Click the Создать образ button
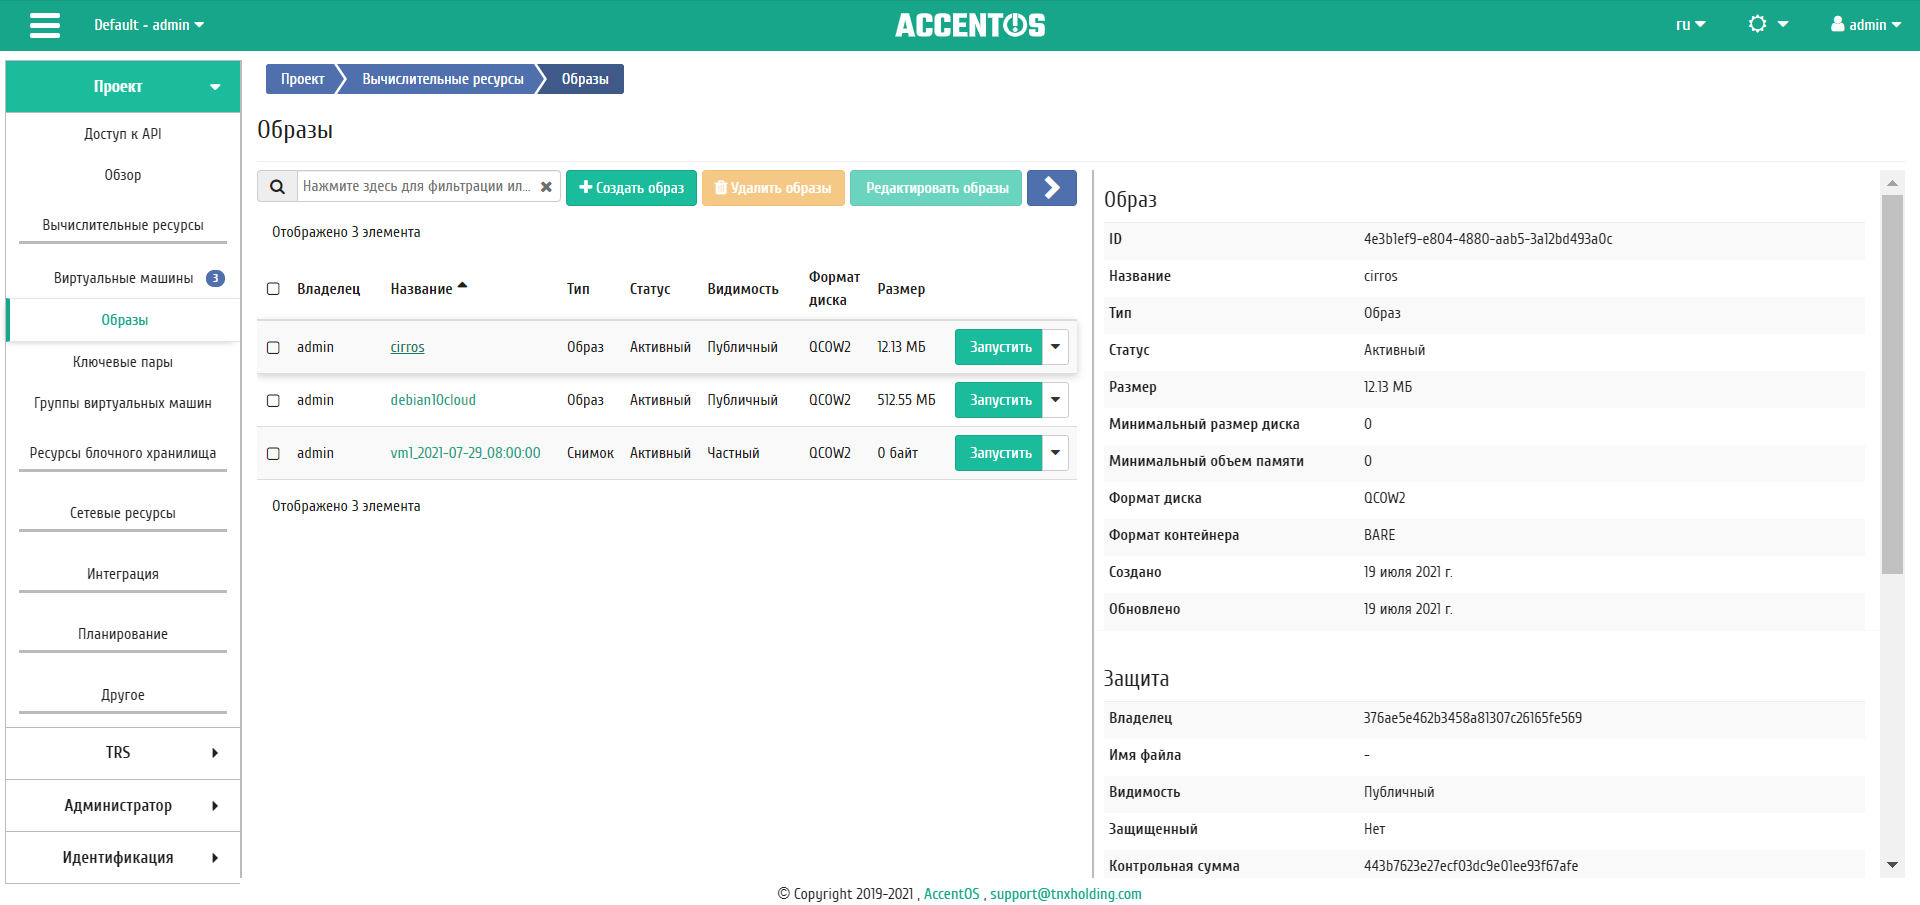1920x905 pixels. coord(631,188)
